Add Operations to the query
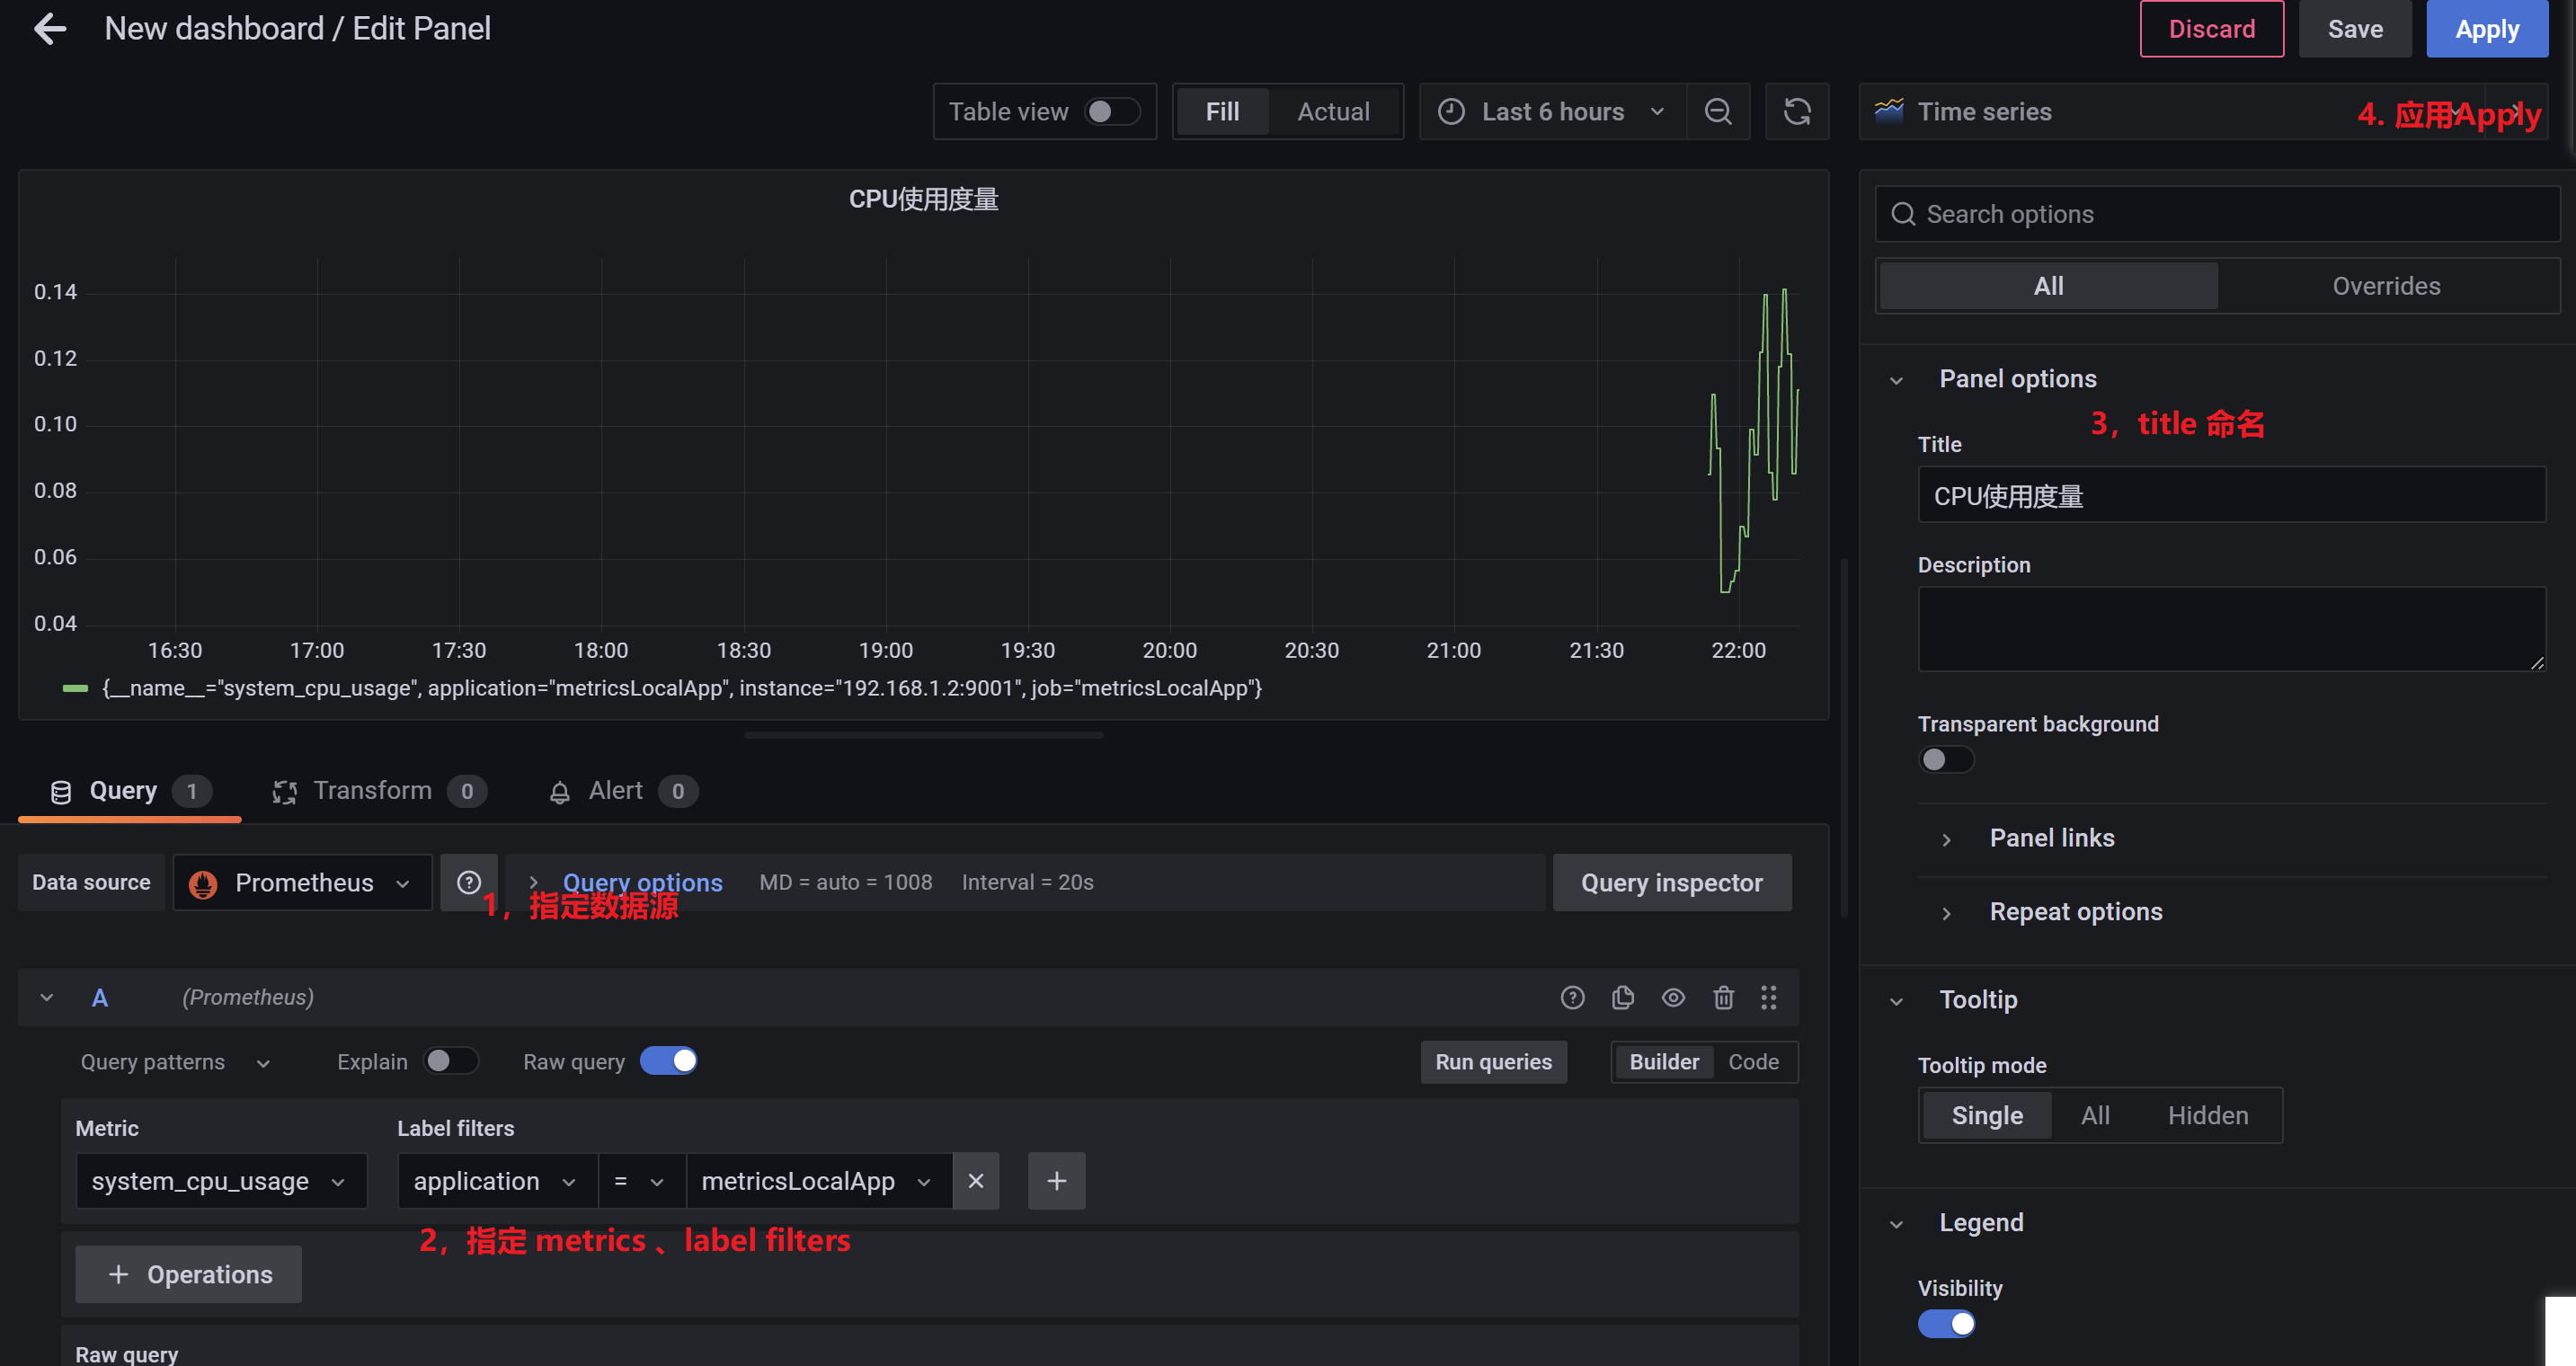The height and width of the screenshot is (1366, 2576). 188,1274
